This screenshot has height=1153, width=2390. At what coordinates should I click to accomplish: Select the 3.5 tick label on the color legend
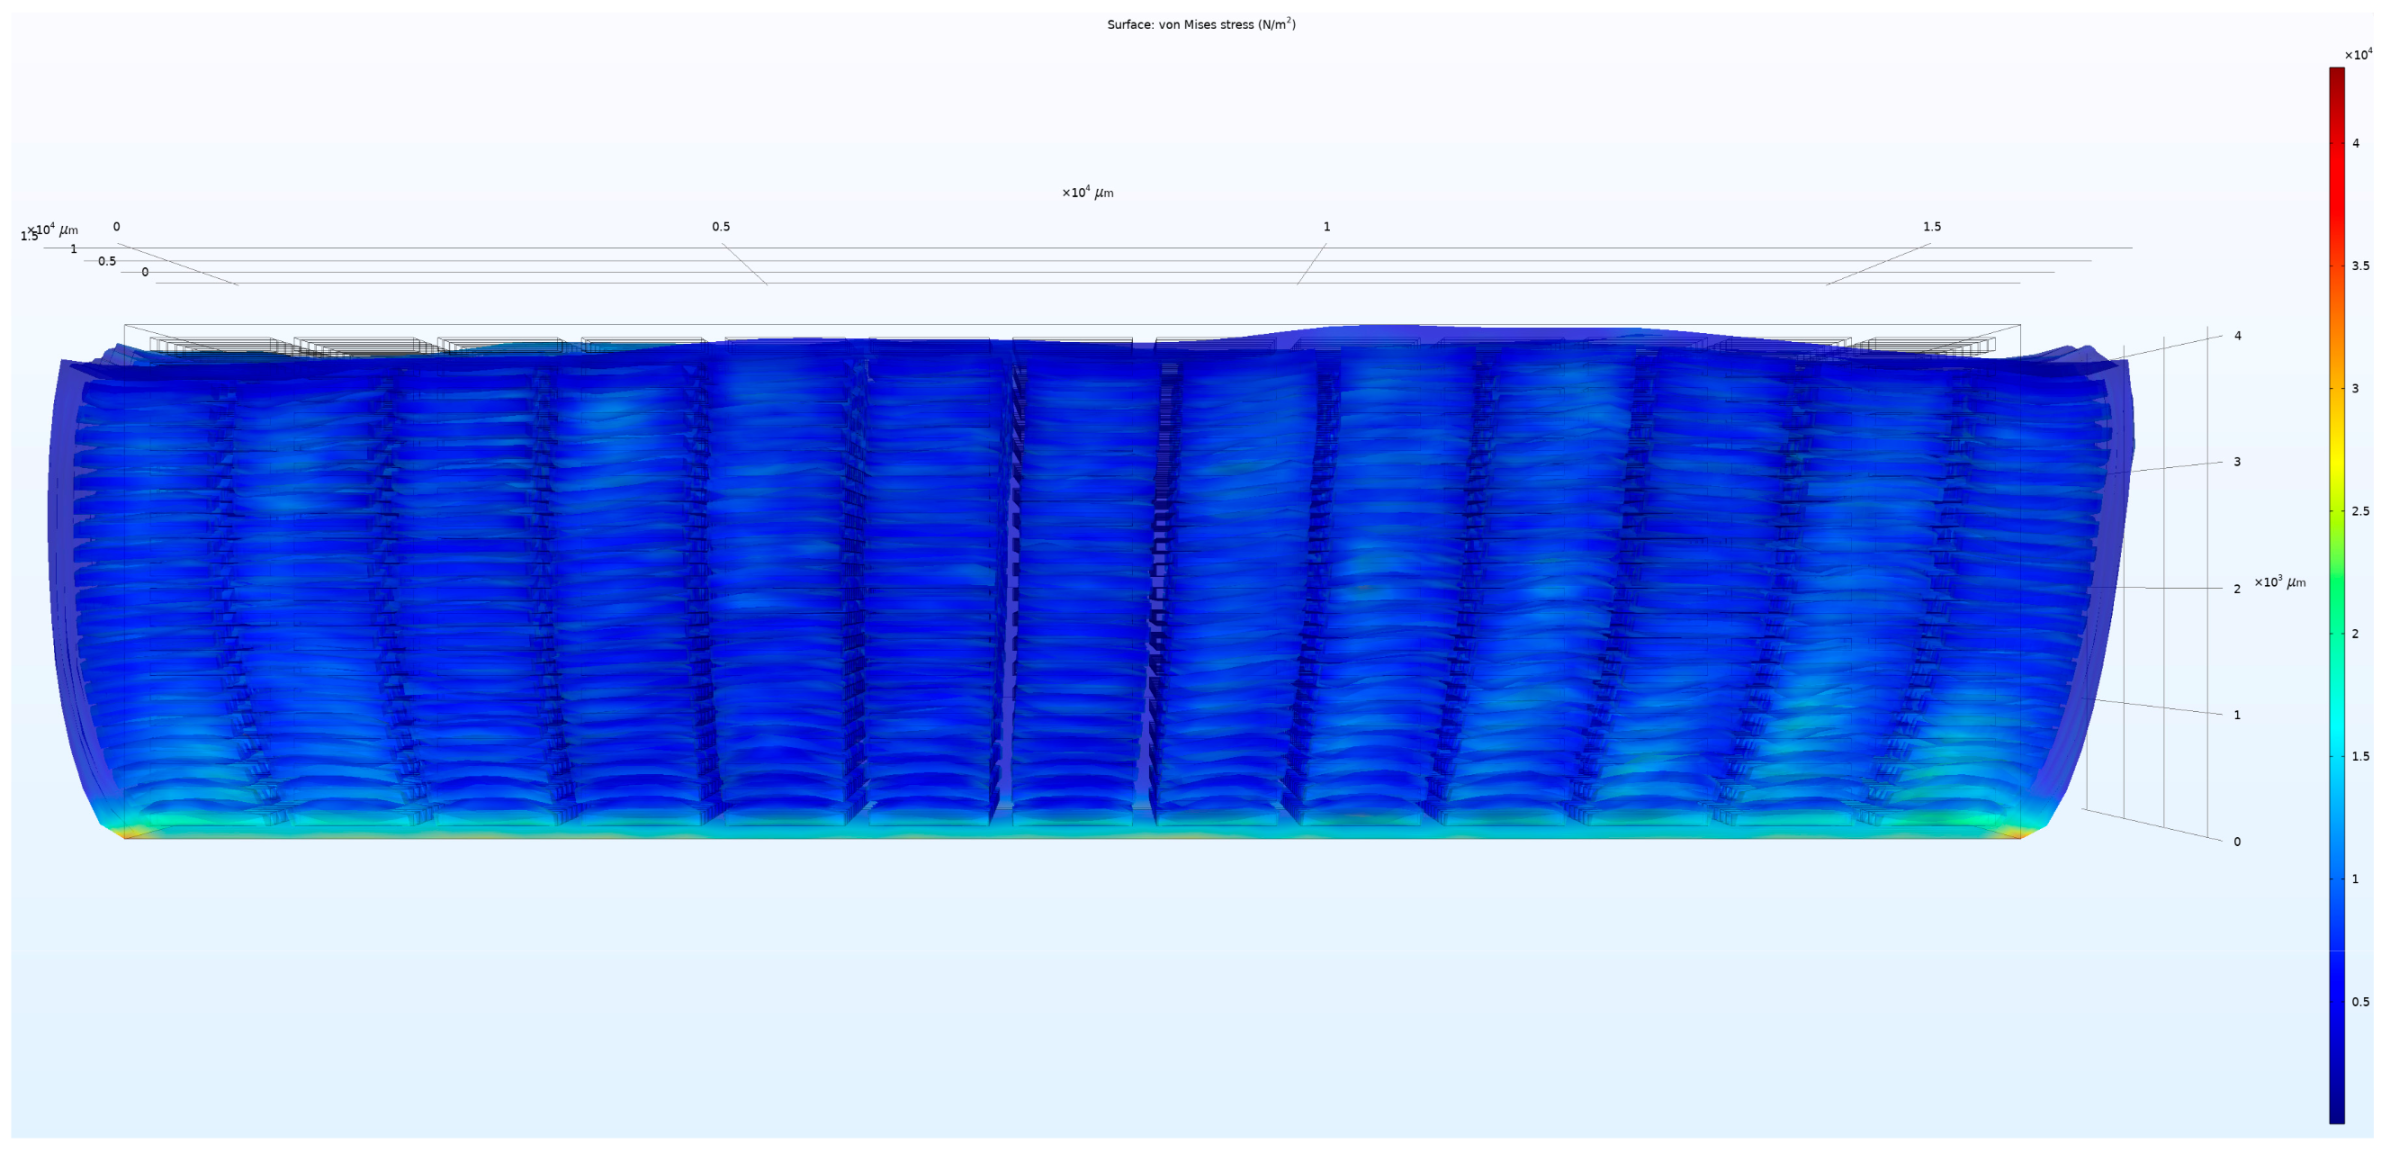(x=2360, y=266)
